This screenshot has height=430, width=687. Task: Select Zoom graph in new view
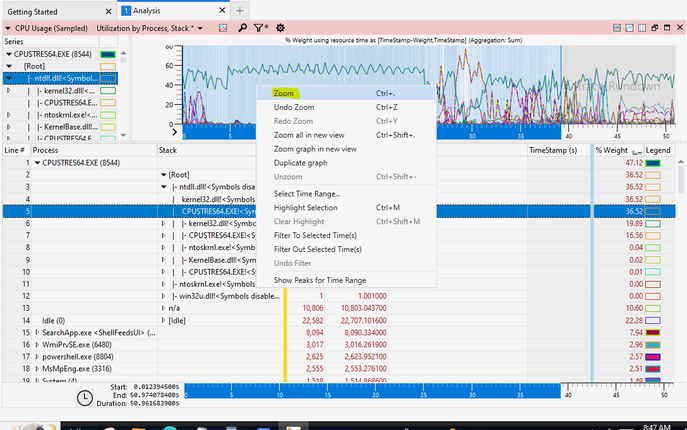pos(346,149)
